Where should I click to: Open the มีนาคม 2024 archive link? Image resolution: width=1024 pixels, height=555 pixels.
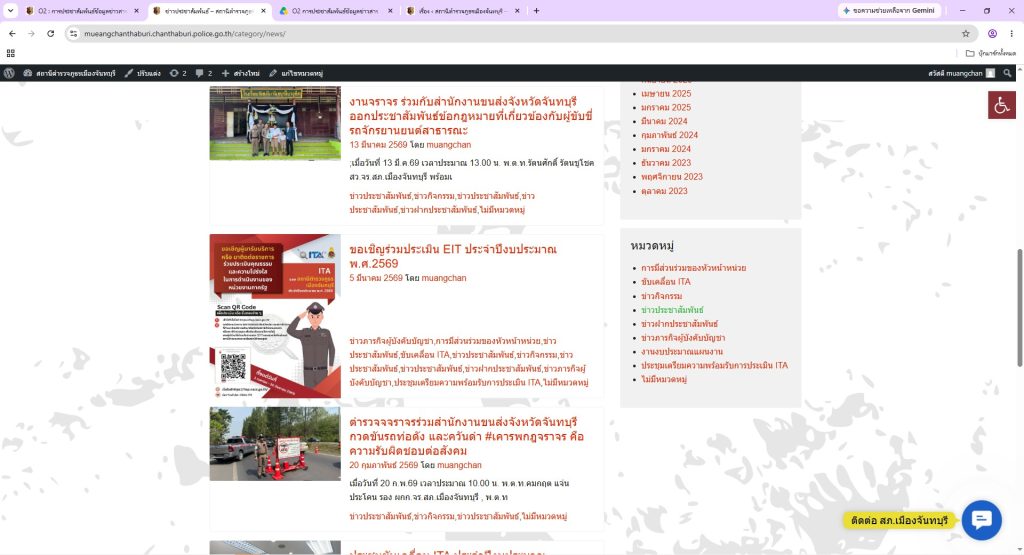[664, 121]
